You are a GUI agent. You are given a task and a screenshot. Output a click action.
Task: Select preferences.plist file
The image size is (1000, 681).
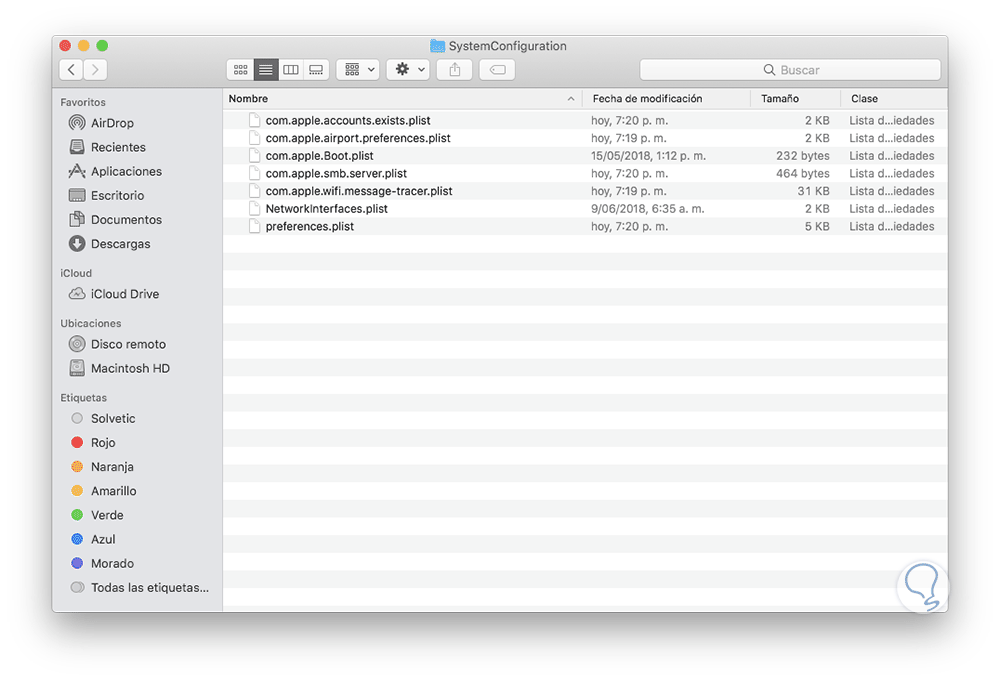[585, 226]
